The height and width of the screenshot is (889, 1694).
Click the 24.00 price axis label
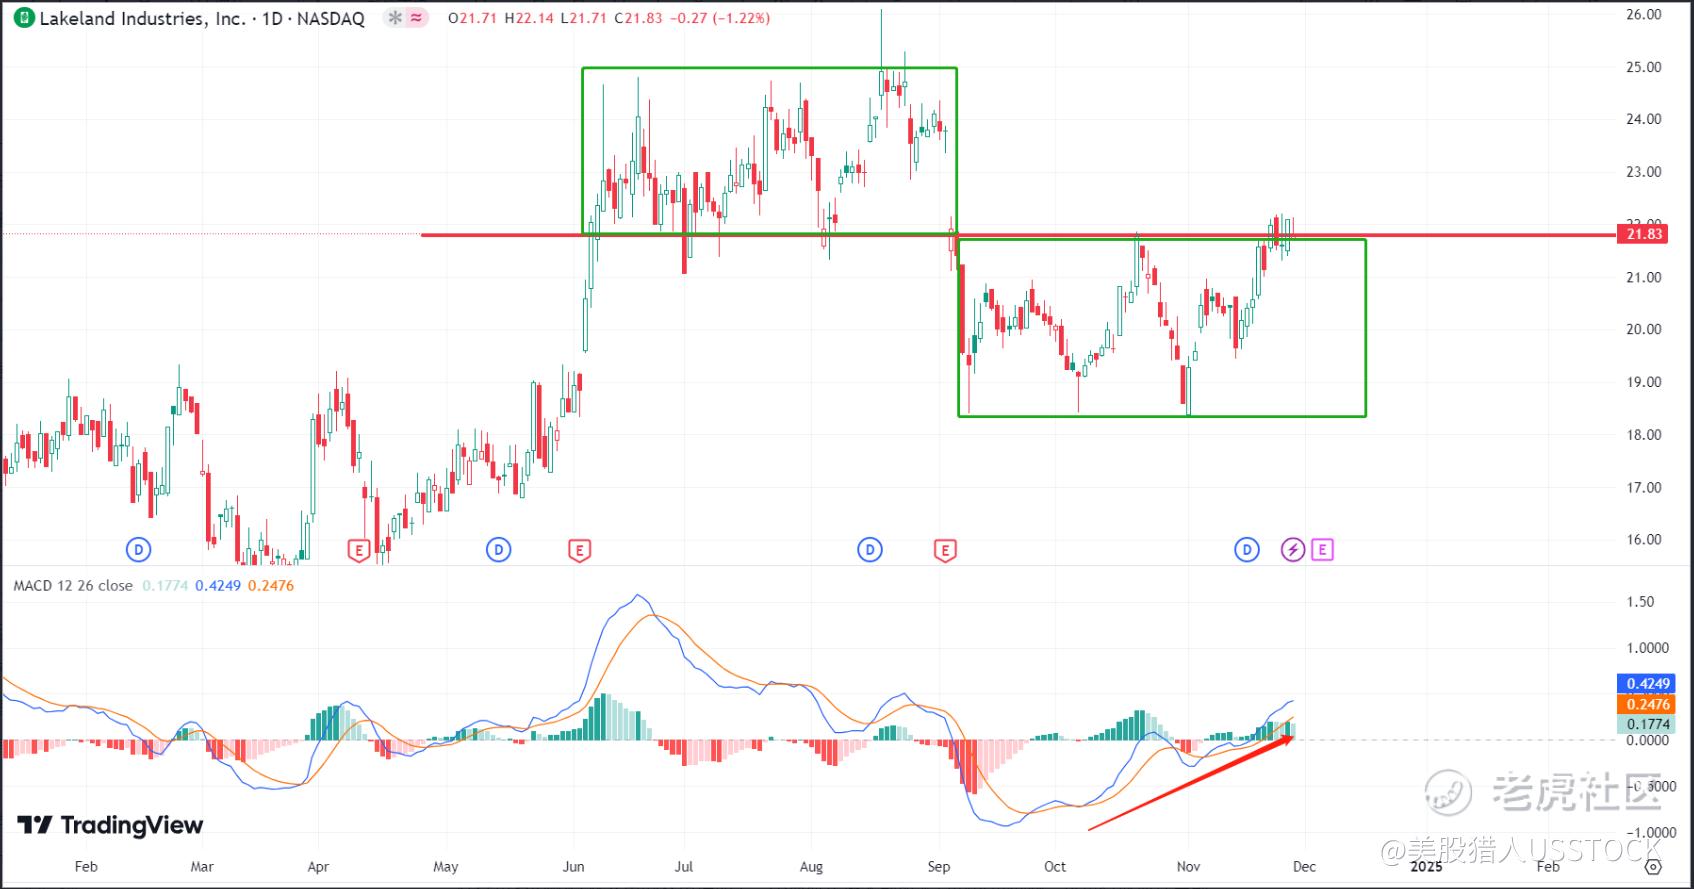1644,119
